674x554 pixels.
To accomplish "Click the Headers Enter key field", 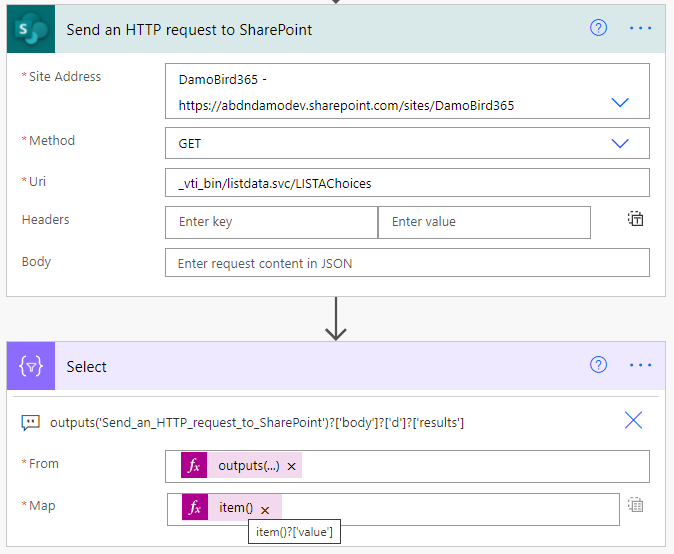I will (271, 222).
